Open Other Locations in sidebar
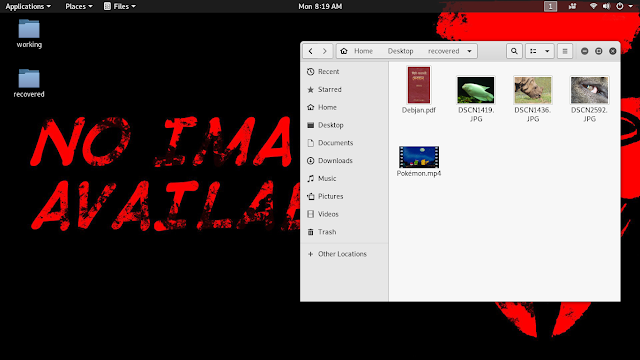640x360 pixels. click(x=344, y=254)
